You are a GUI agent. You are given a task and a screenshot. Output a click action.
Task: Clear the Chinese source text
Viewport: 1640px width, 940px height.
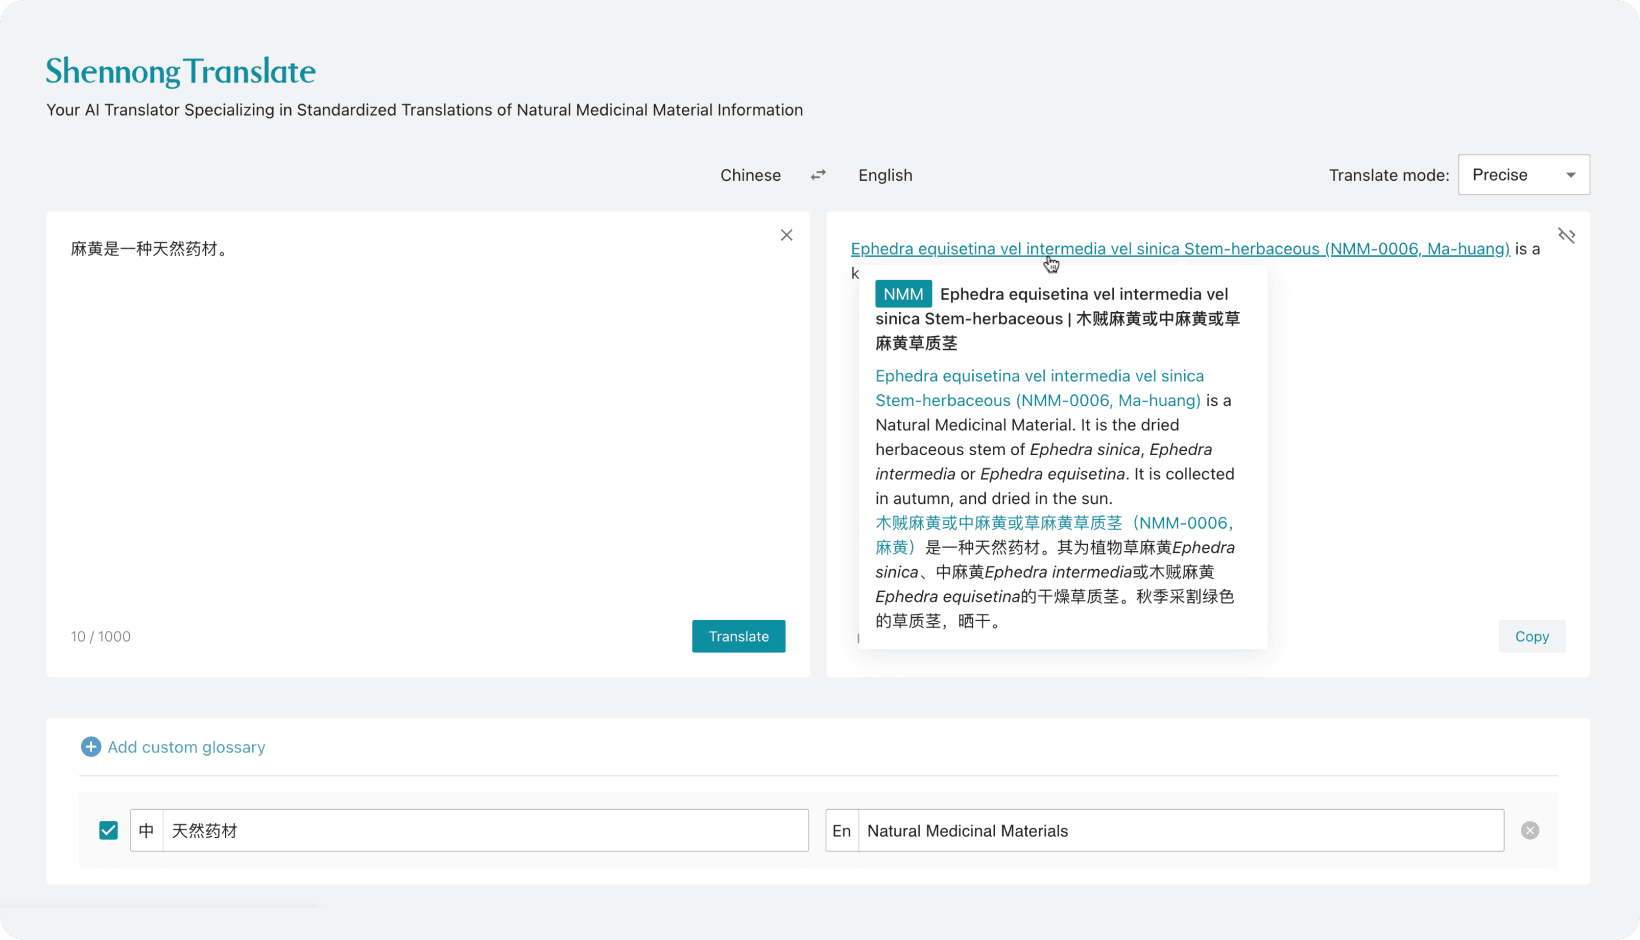coord(786,235)
